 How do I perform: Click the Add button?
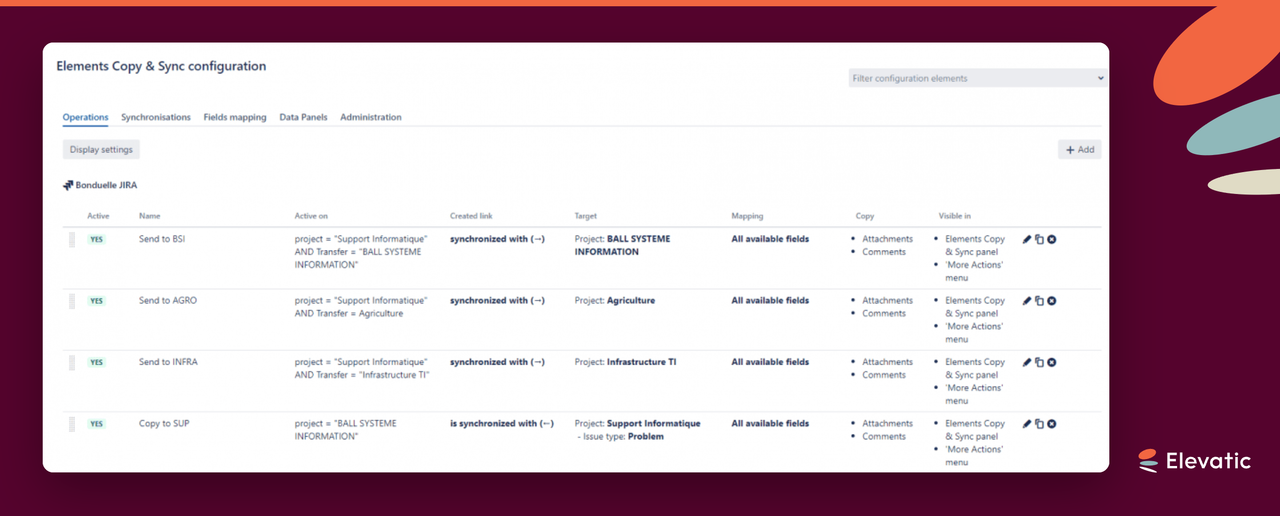[x=1080, y=149]
